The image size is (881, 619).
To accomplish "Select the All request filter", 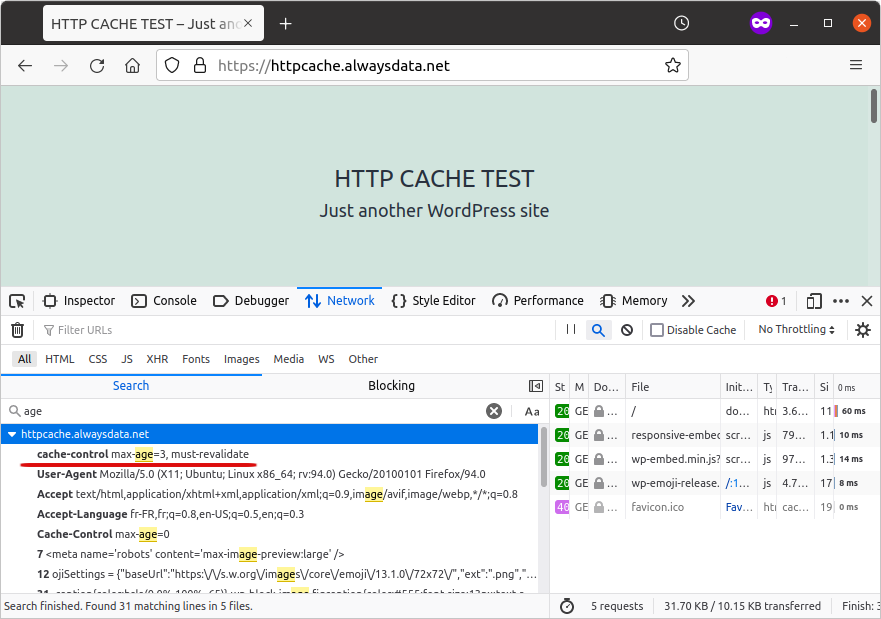I will 25,359.
